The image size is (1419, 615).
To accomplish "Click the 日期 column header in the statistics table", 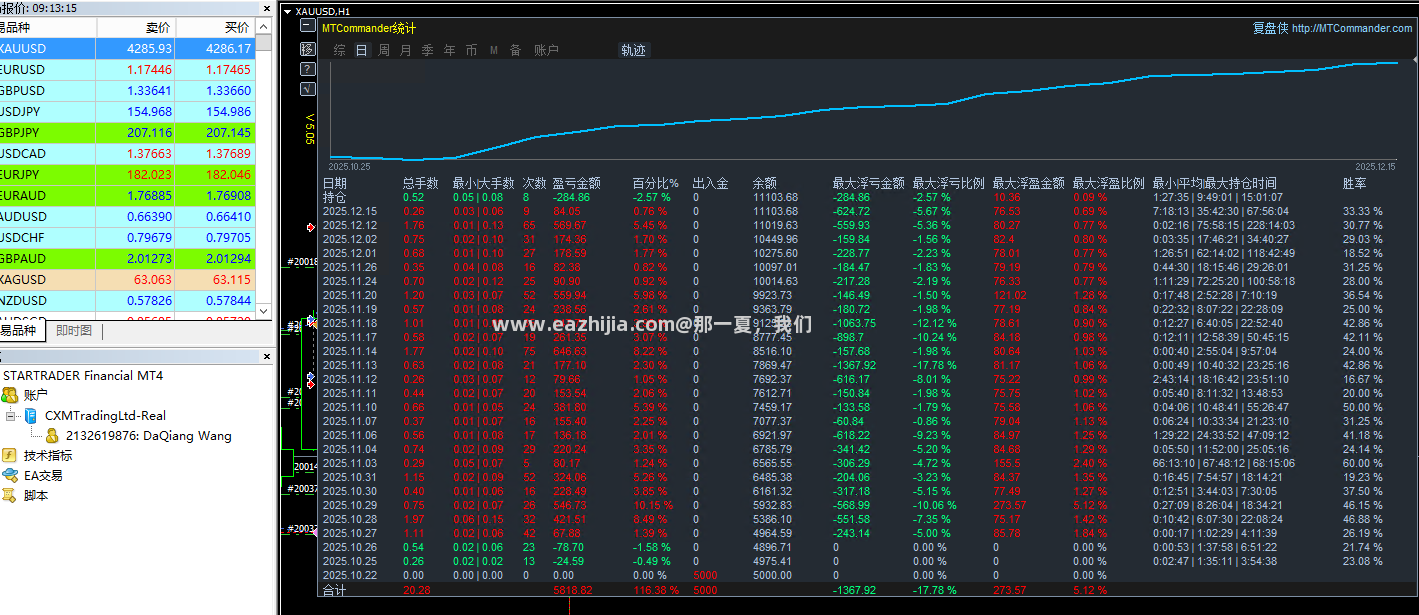I will tap(334, 183).
